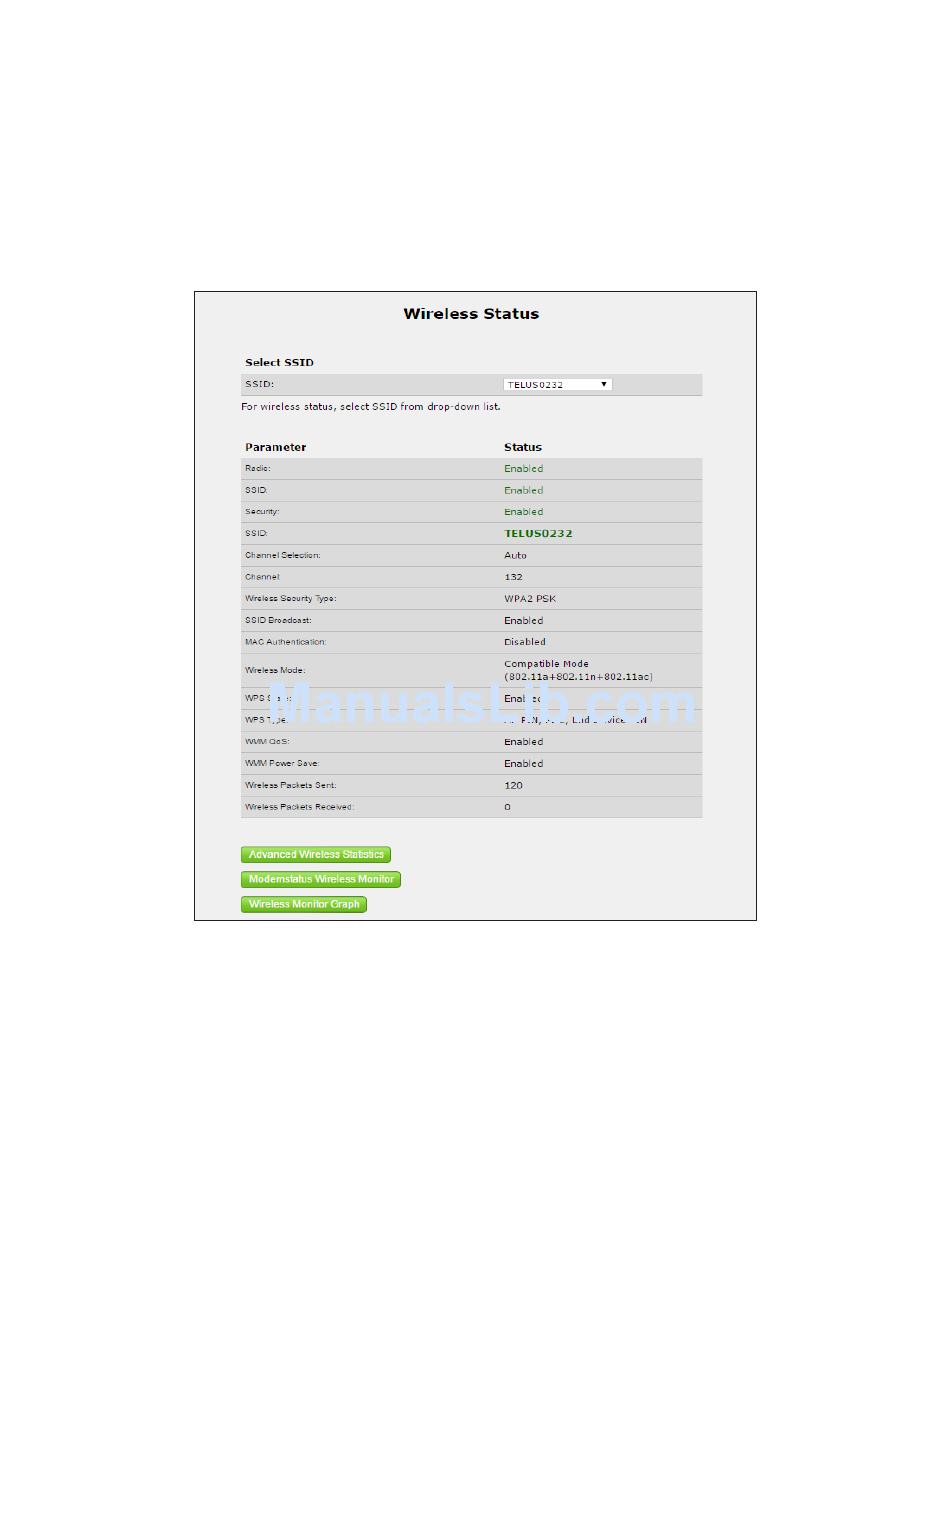Open the TELUS0232 SSID dropdown
The image size is (950, 1514).
(x=557, y=385)
